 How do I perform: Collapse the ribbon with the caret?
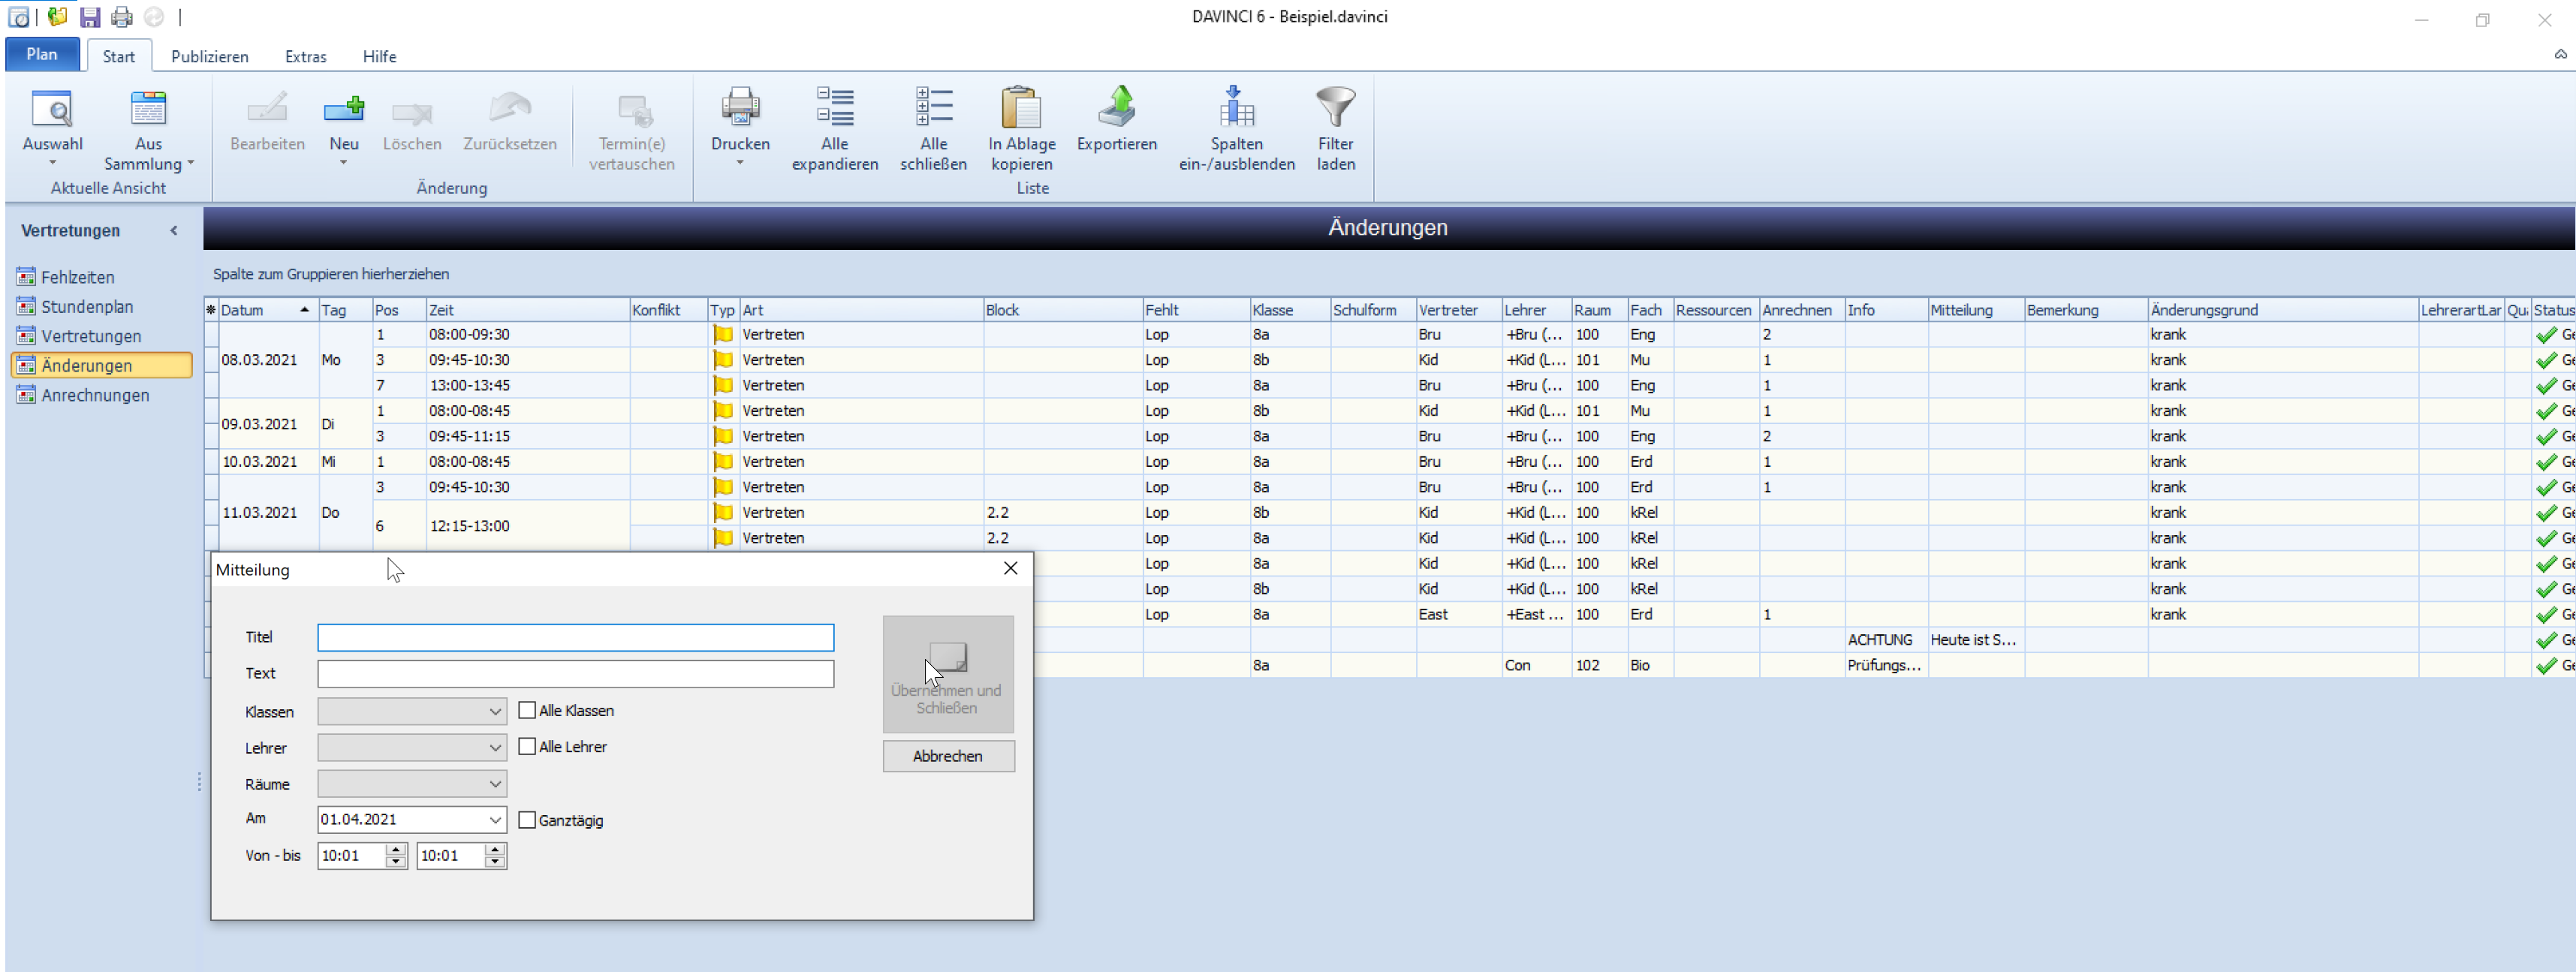click(x=2560, y=55)
